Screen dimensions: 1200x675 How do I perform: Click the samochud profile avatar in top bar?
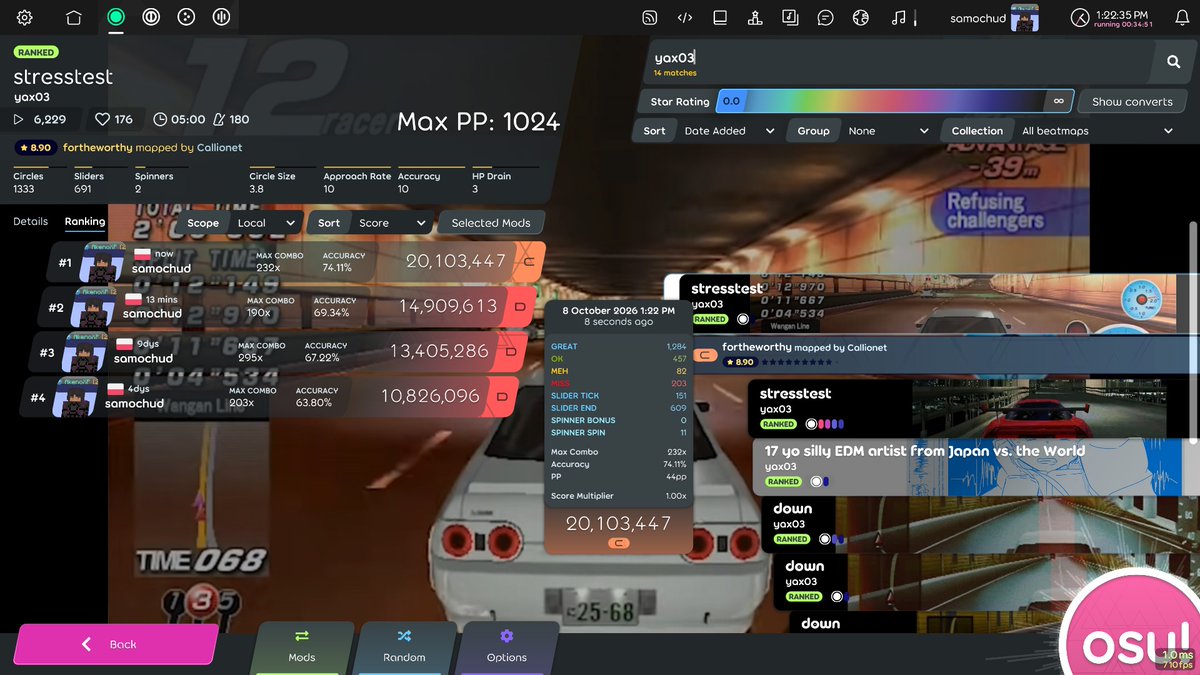click(x=1024, y=18)
